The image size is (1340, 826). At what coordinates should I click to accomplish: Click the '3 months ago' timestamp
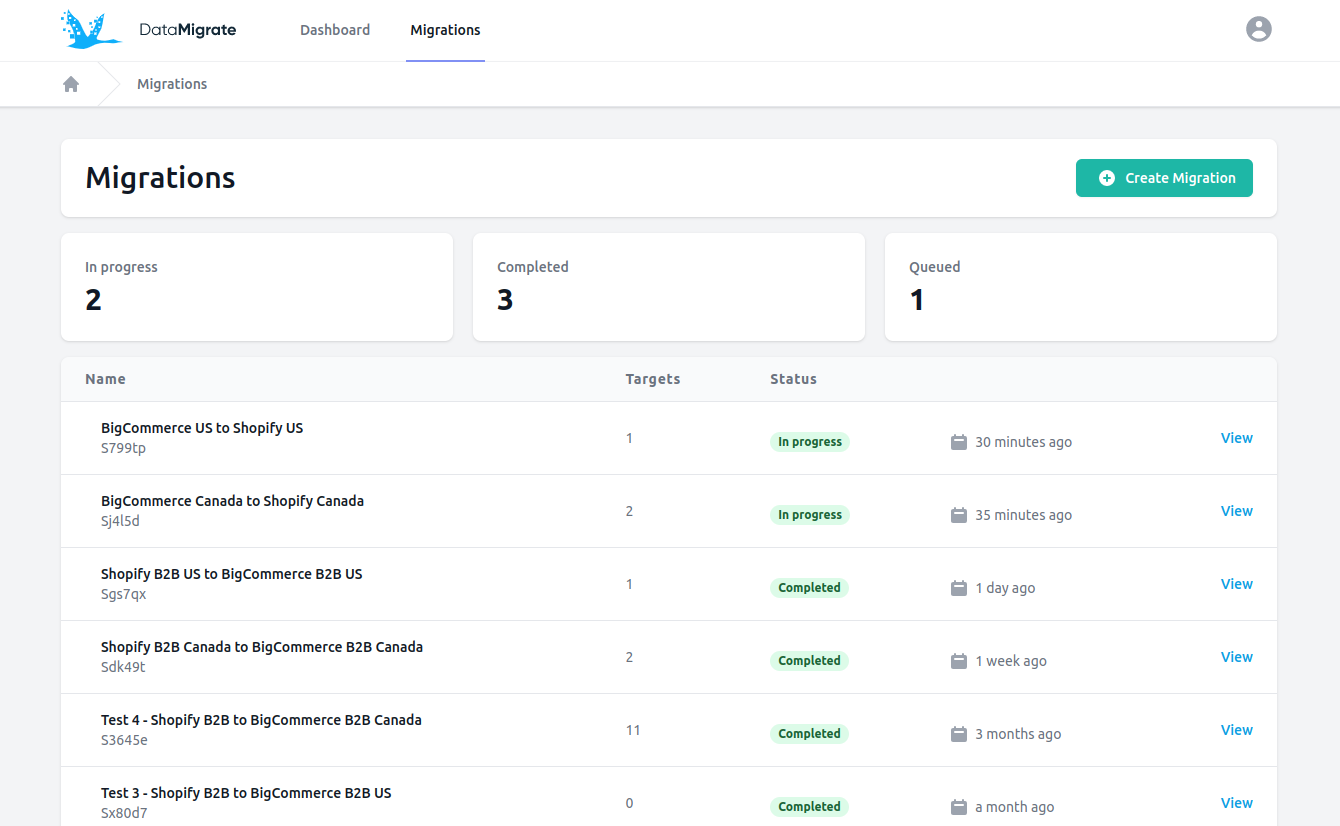[1018, 734]
